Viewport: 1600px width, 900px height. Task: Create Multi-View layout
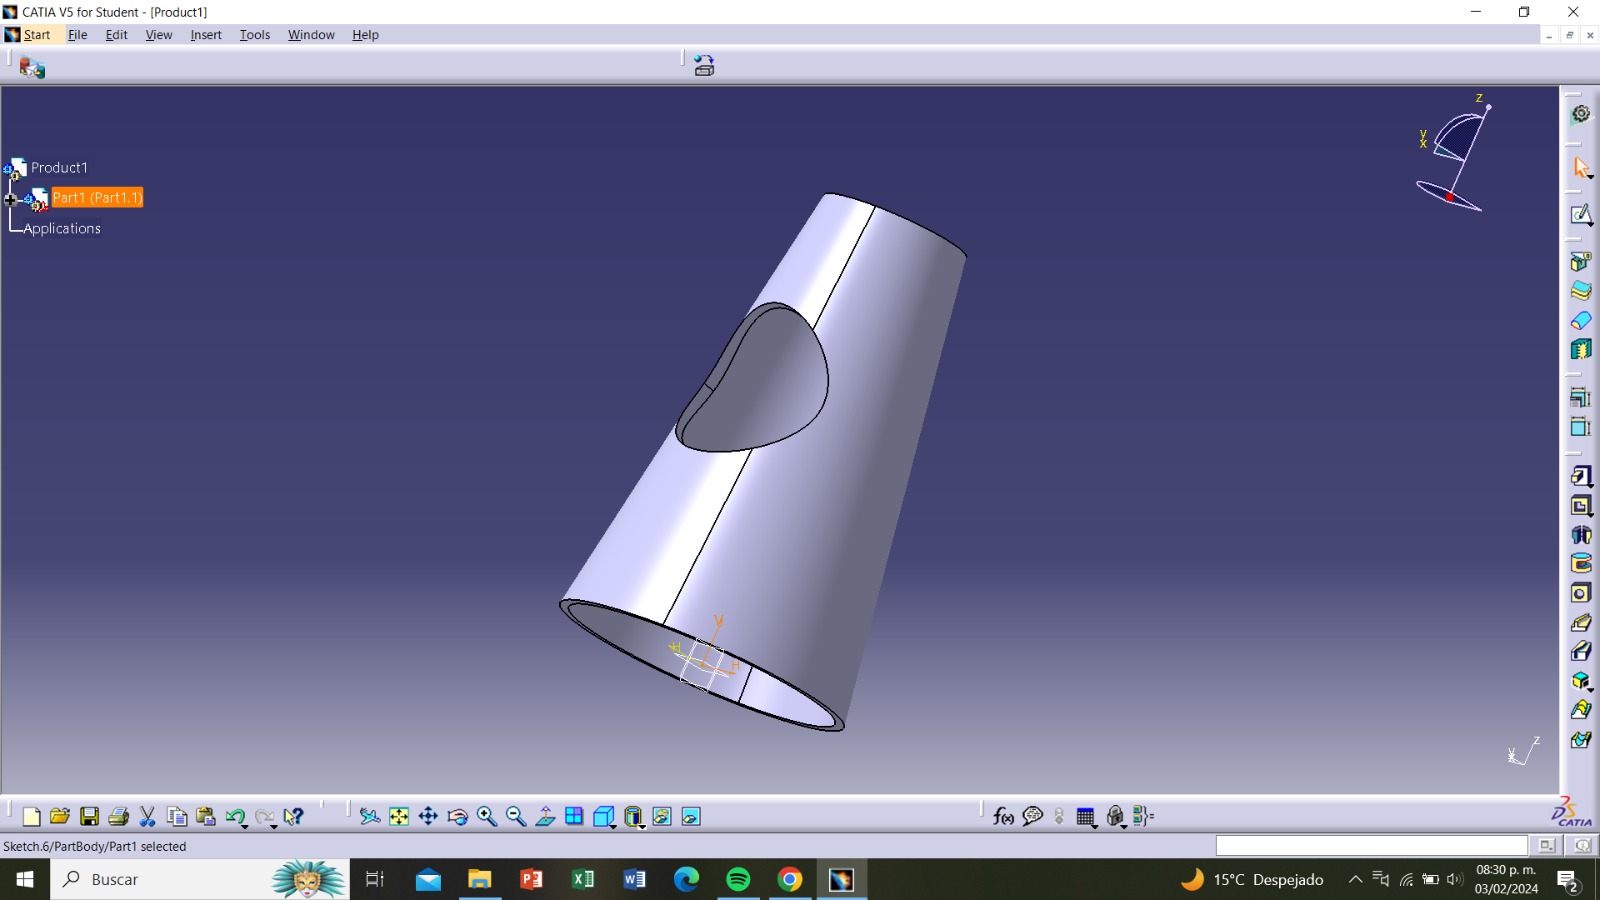click(574, 817)
